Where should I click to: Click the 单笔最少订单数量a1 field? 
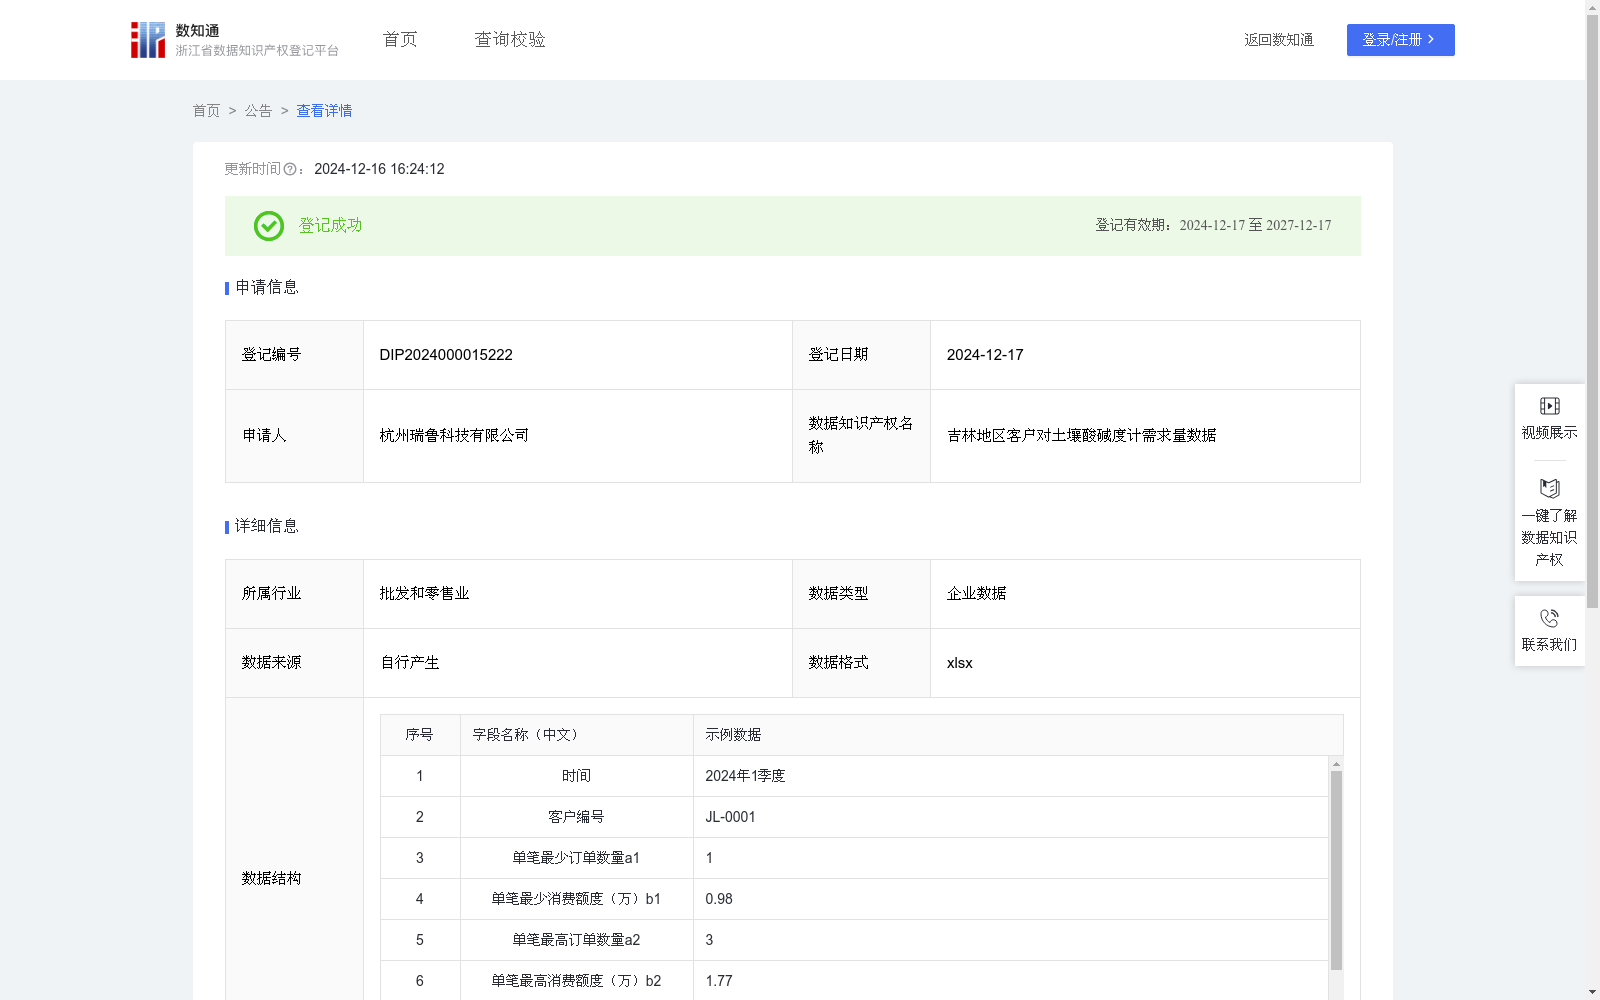(576, 858)
